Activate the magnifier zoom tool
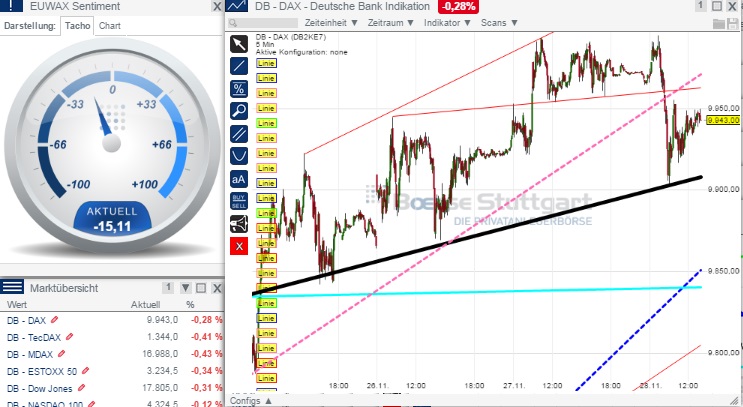This screenshot has width=743, height=407. 239,111
